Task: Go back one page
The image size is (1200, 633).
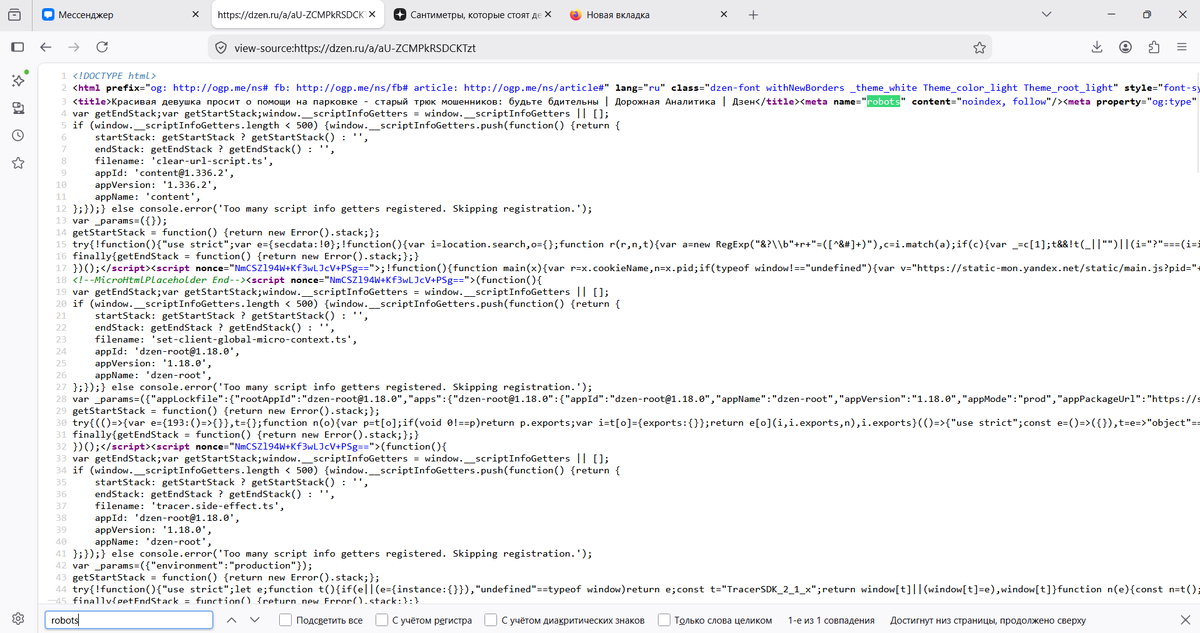Action: pos(46,47)
